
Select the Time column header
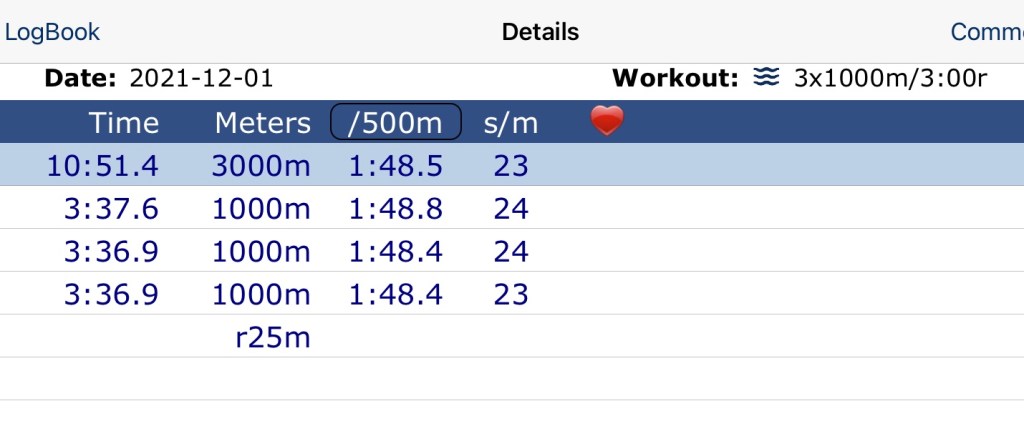[124, 122]
